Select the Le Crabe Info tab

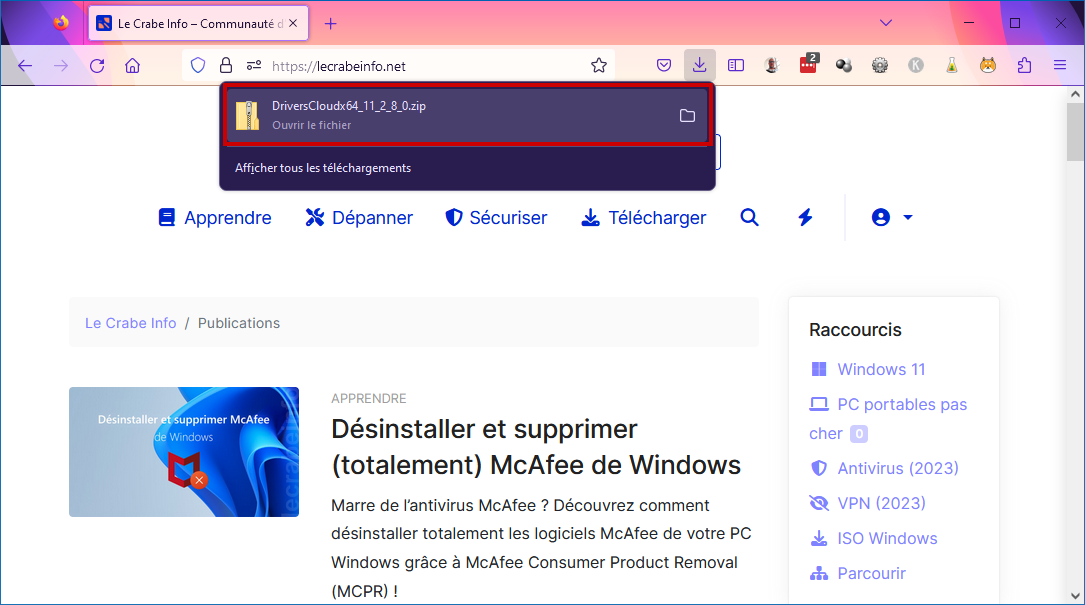[x=199, y=24]
